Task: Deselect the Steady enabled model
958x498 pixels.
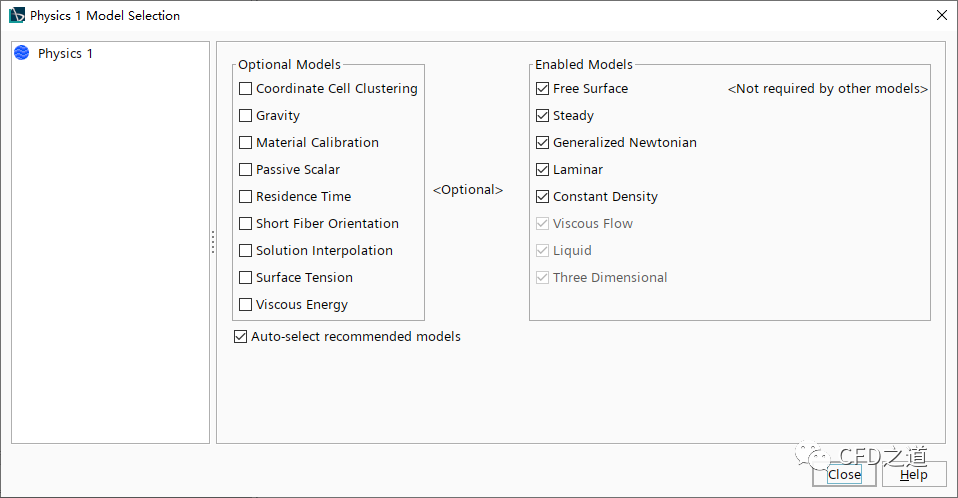Action: coord(543,116)
